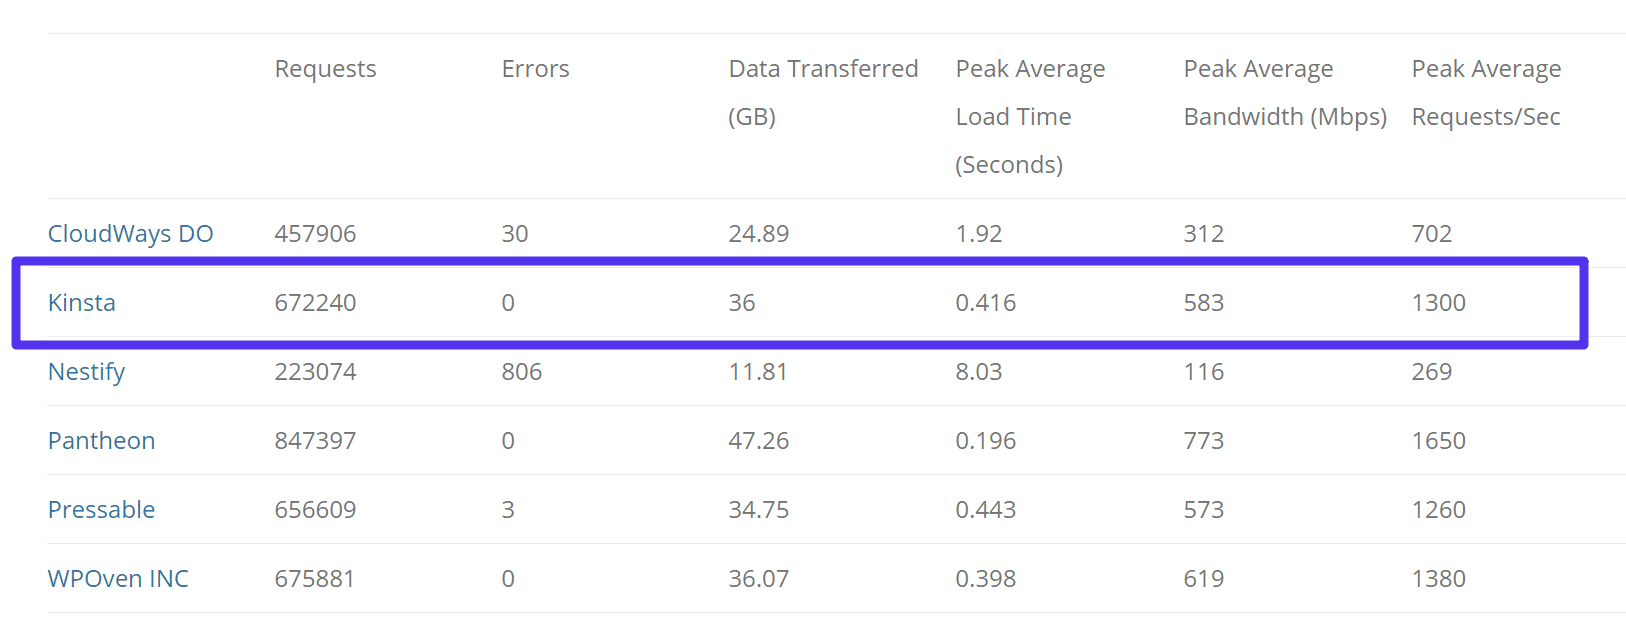This screenshot has height=644, width=1626.
Task: Follow the Pantheon link
Action: coord(101,441)
